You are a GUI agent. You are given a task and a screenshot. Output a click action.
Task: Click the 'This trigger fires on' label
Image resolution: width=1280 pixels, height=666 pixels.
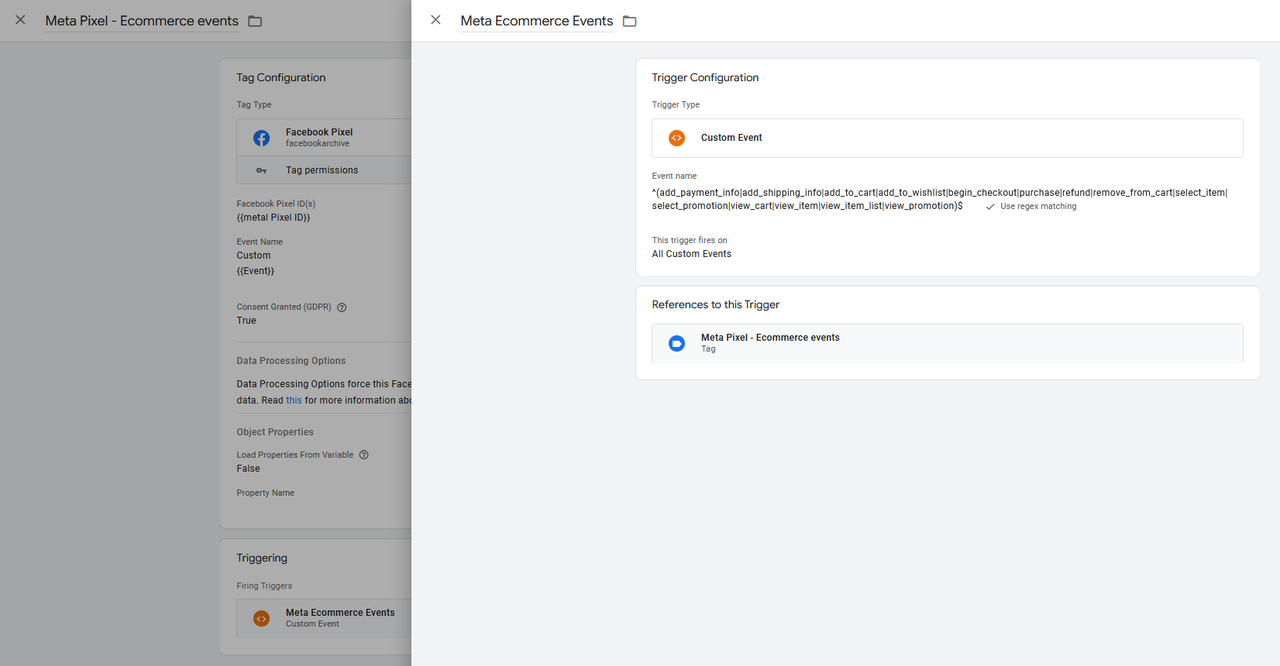tap(690, 241)
